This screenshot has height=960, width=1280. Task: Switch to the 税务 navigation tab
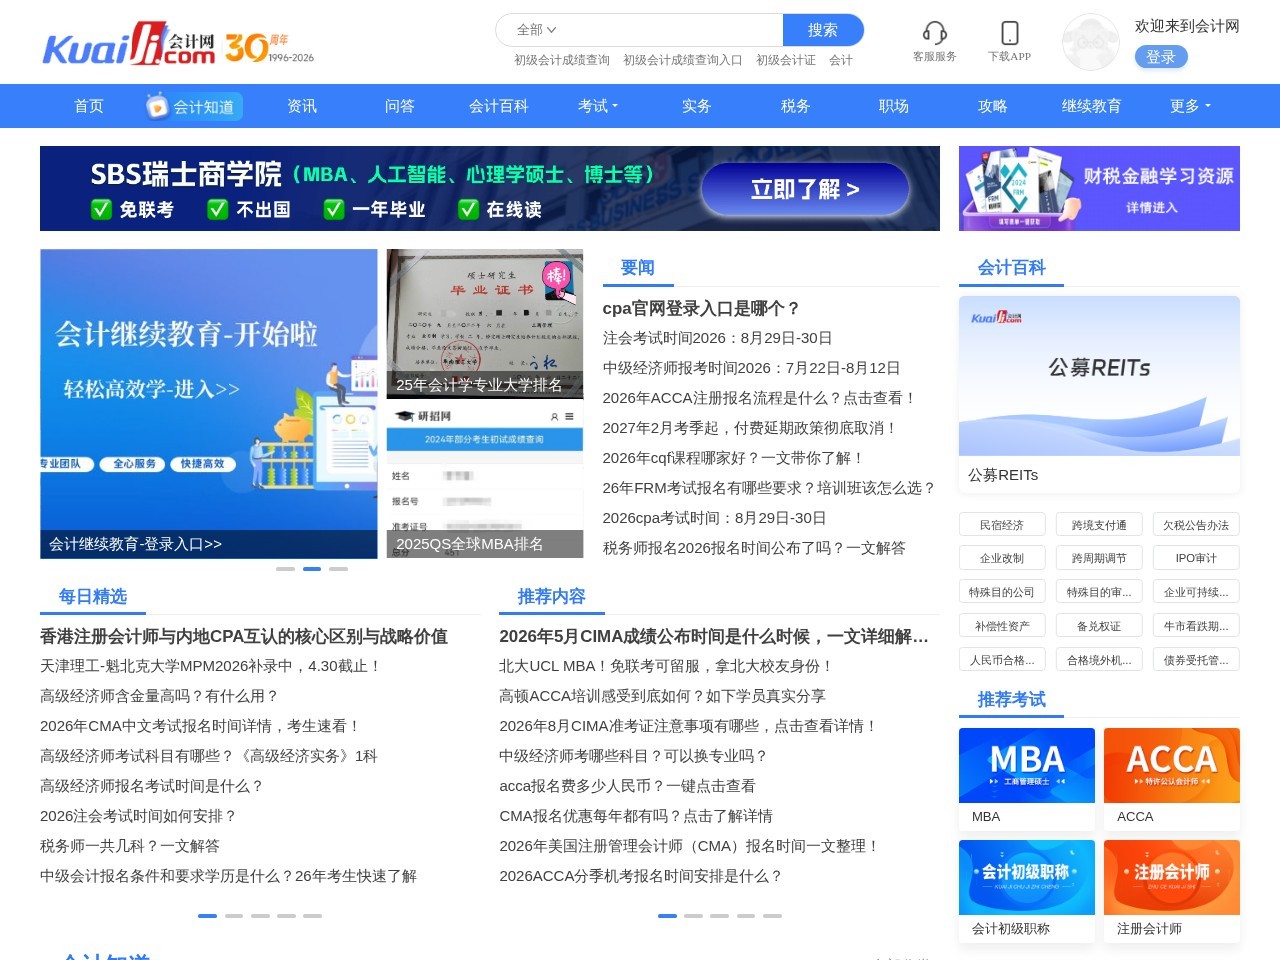[x=794, y=106]
